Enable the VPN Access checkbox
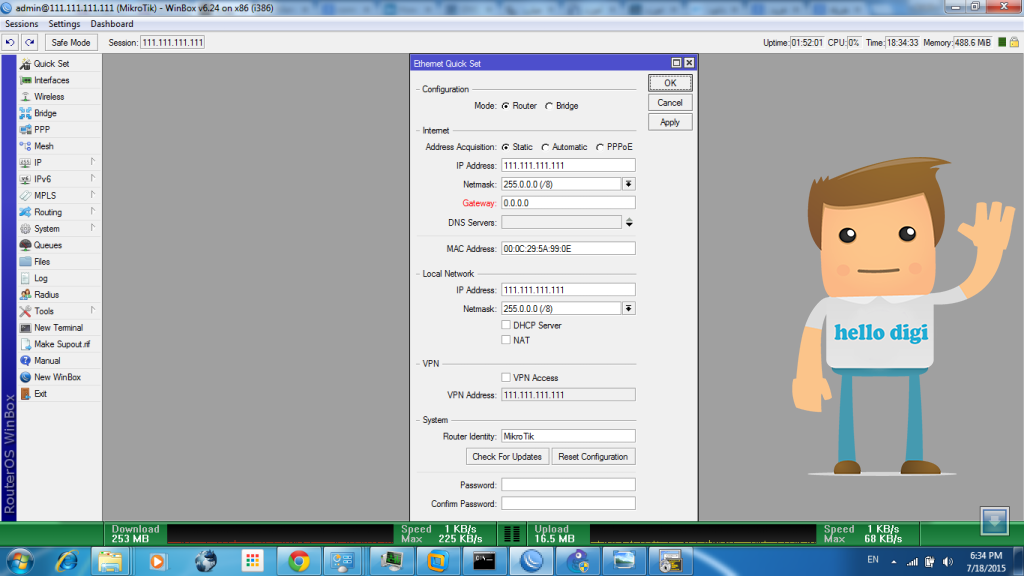Viewport: 1024px width, 576px height. tap(506, 377)
